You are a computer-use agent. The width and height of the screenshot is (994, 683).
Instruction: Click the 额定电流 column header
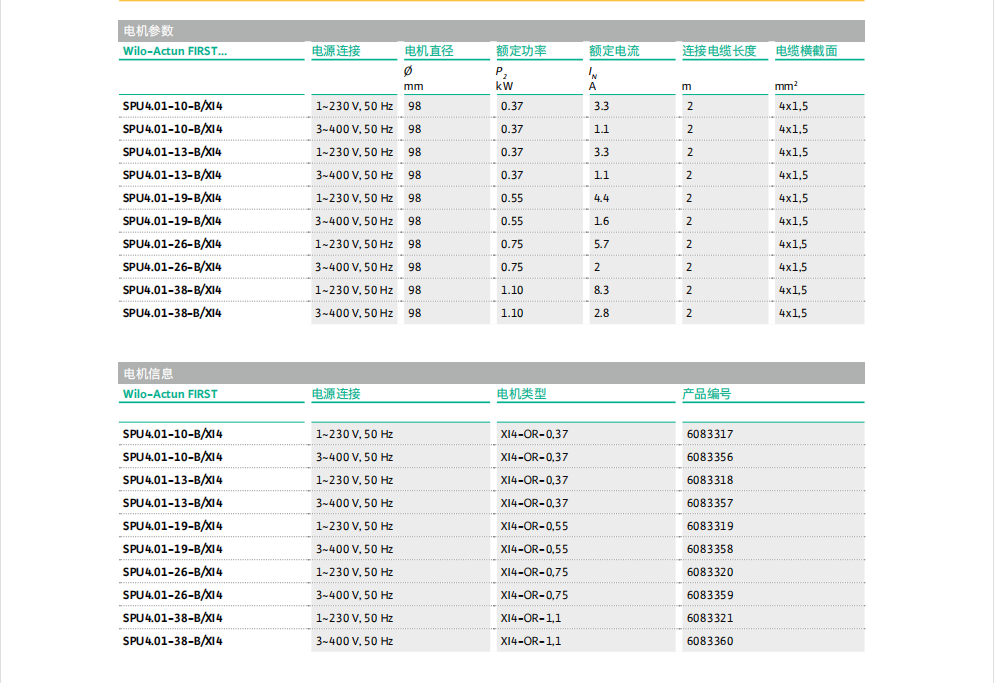614,51
